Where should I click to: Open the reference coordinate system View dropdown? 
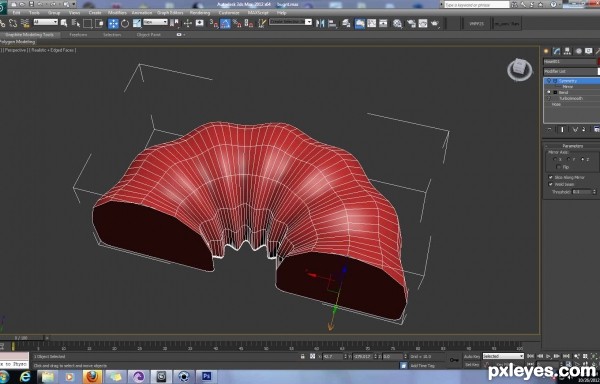(155, 22)
